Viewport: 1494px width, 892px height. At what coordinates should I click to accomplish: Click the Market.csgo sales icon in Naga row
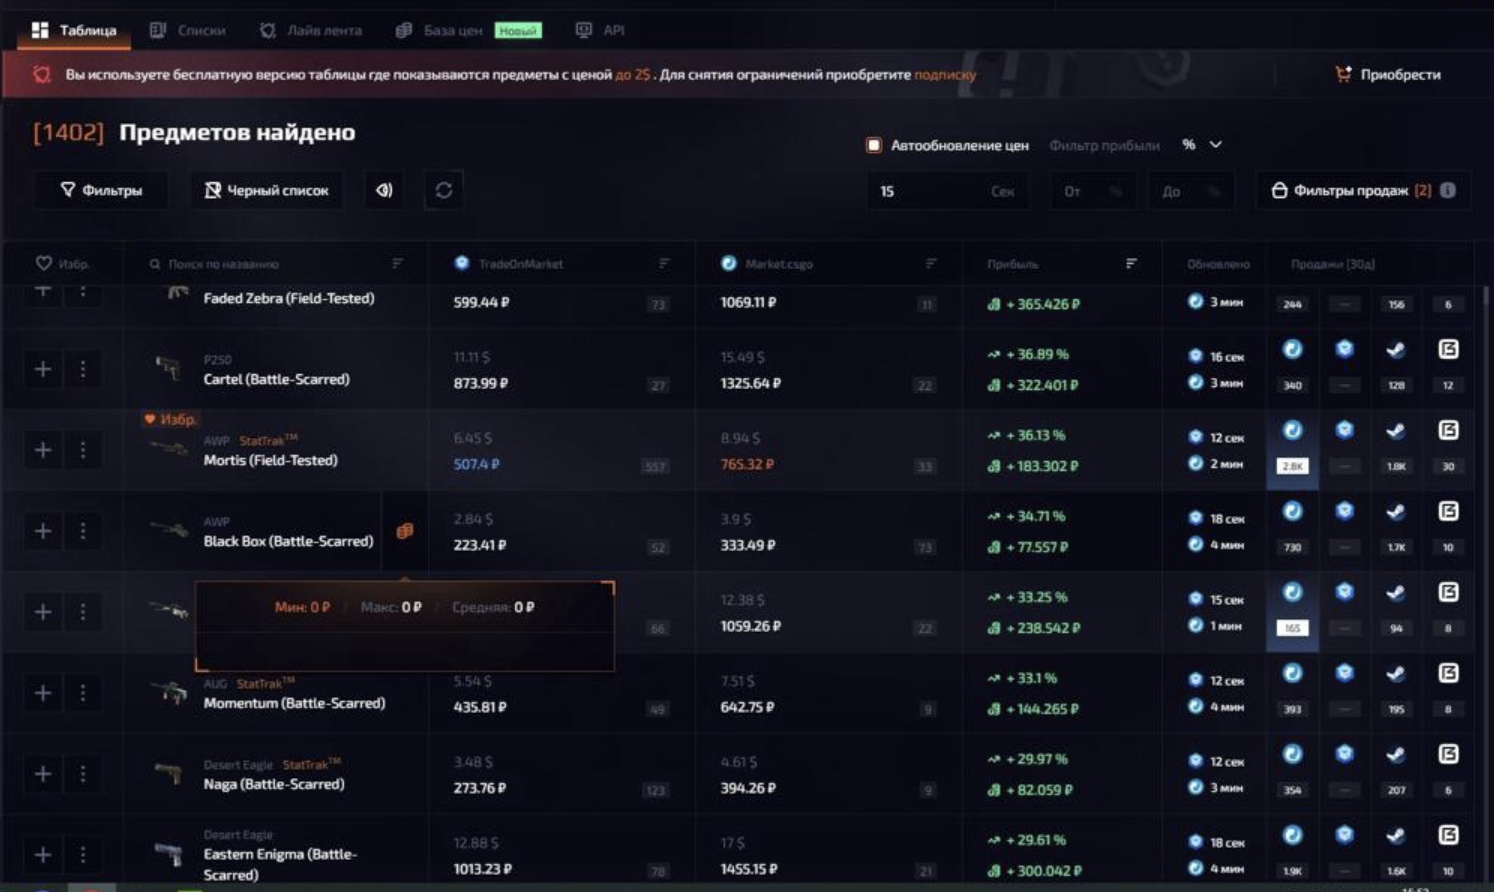1293,754
